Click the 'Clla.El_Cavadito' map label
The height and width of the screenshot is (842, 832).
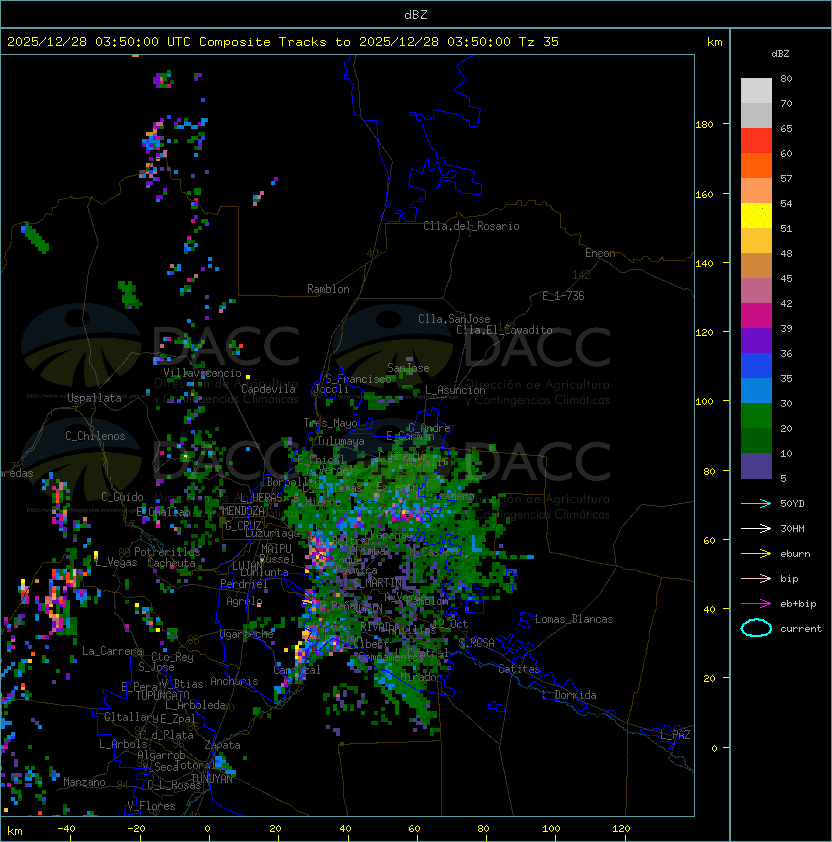(x=504, y=330)
